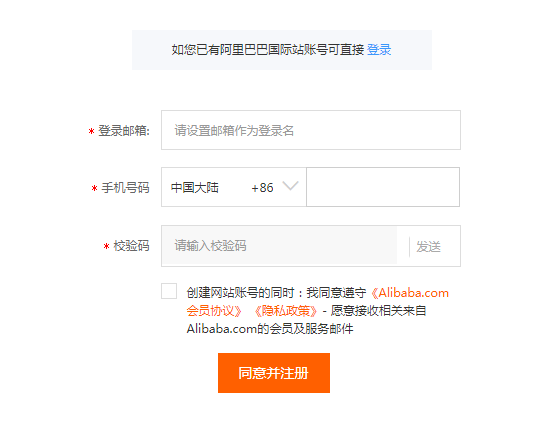Click the blue 登录 login link
Screen dimensions: 540x431
click(379, 50)
